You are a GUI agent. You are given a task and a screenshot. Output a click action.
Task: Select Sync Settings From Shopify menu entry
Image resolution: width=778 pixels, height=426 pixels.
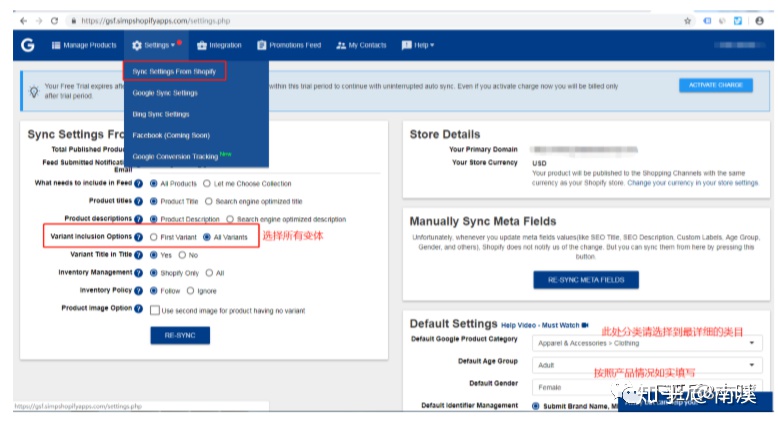(x=174, y=71)
